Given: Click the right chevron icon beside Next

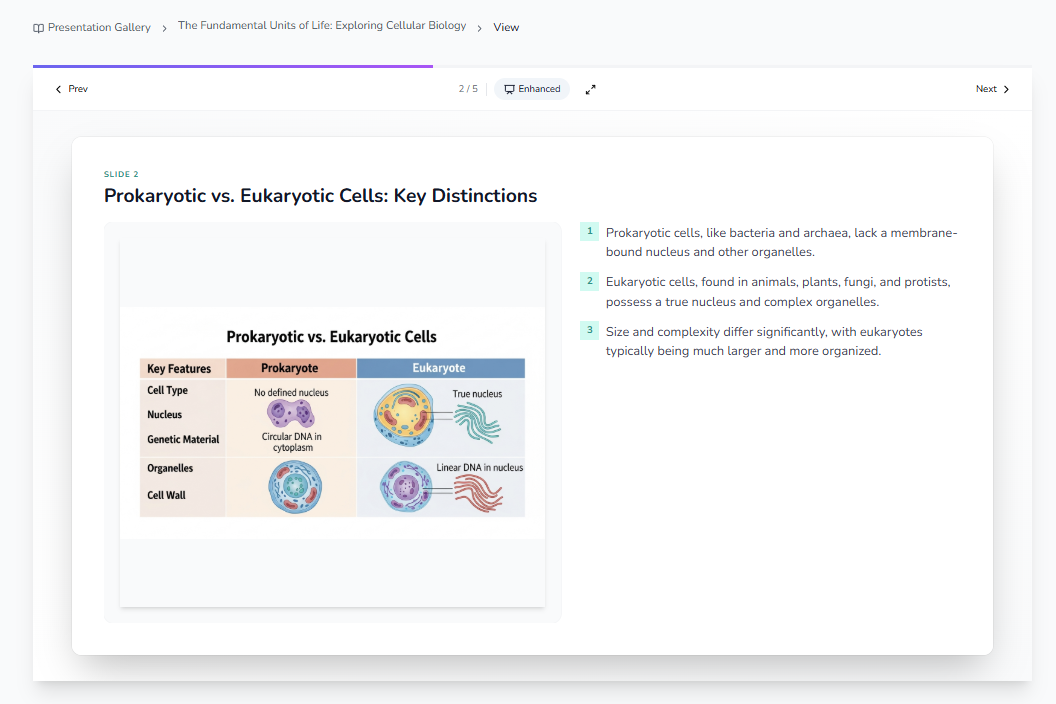Looking at the screenshot, I should click(x=1006, y=89).
